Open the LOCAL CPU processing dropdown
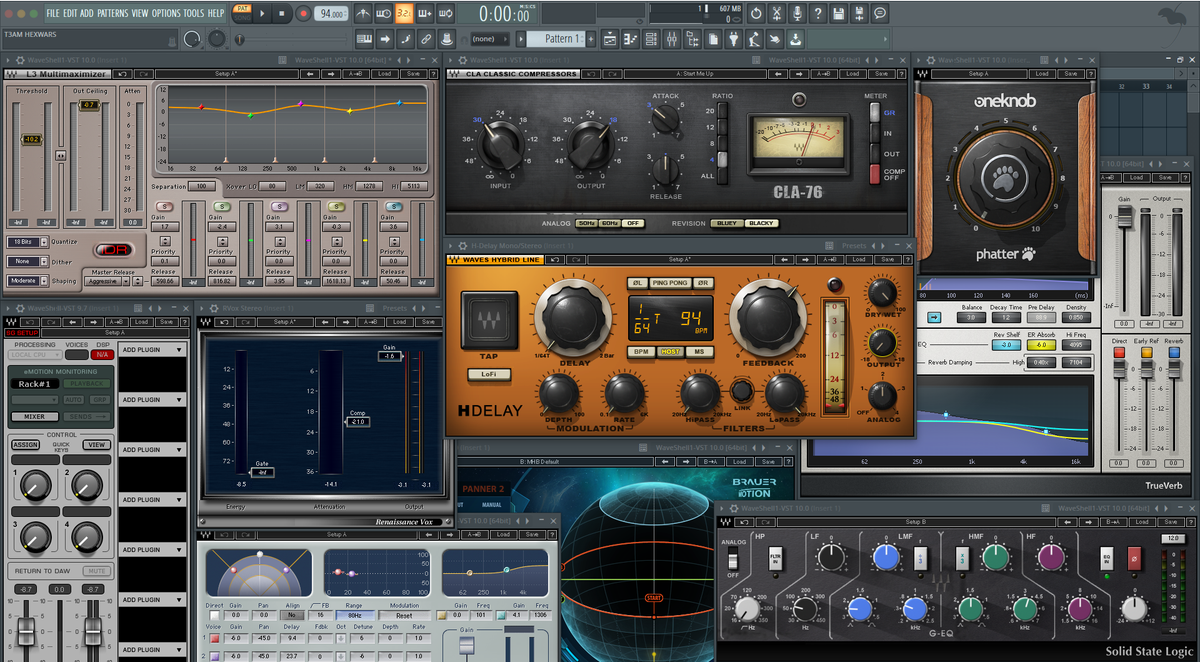The height and width of the screenshot is (662, 1200). pyautogui.click(x=34, y=355)
